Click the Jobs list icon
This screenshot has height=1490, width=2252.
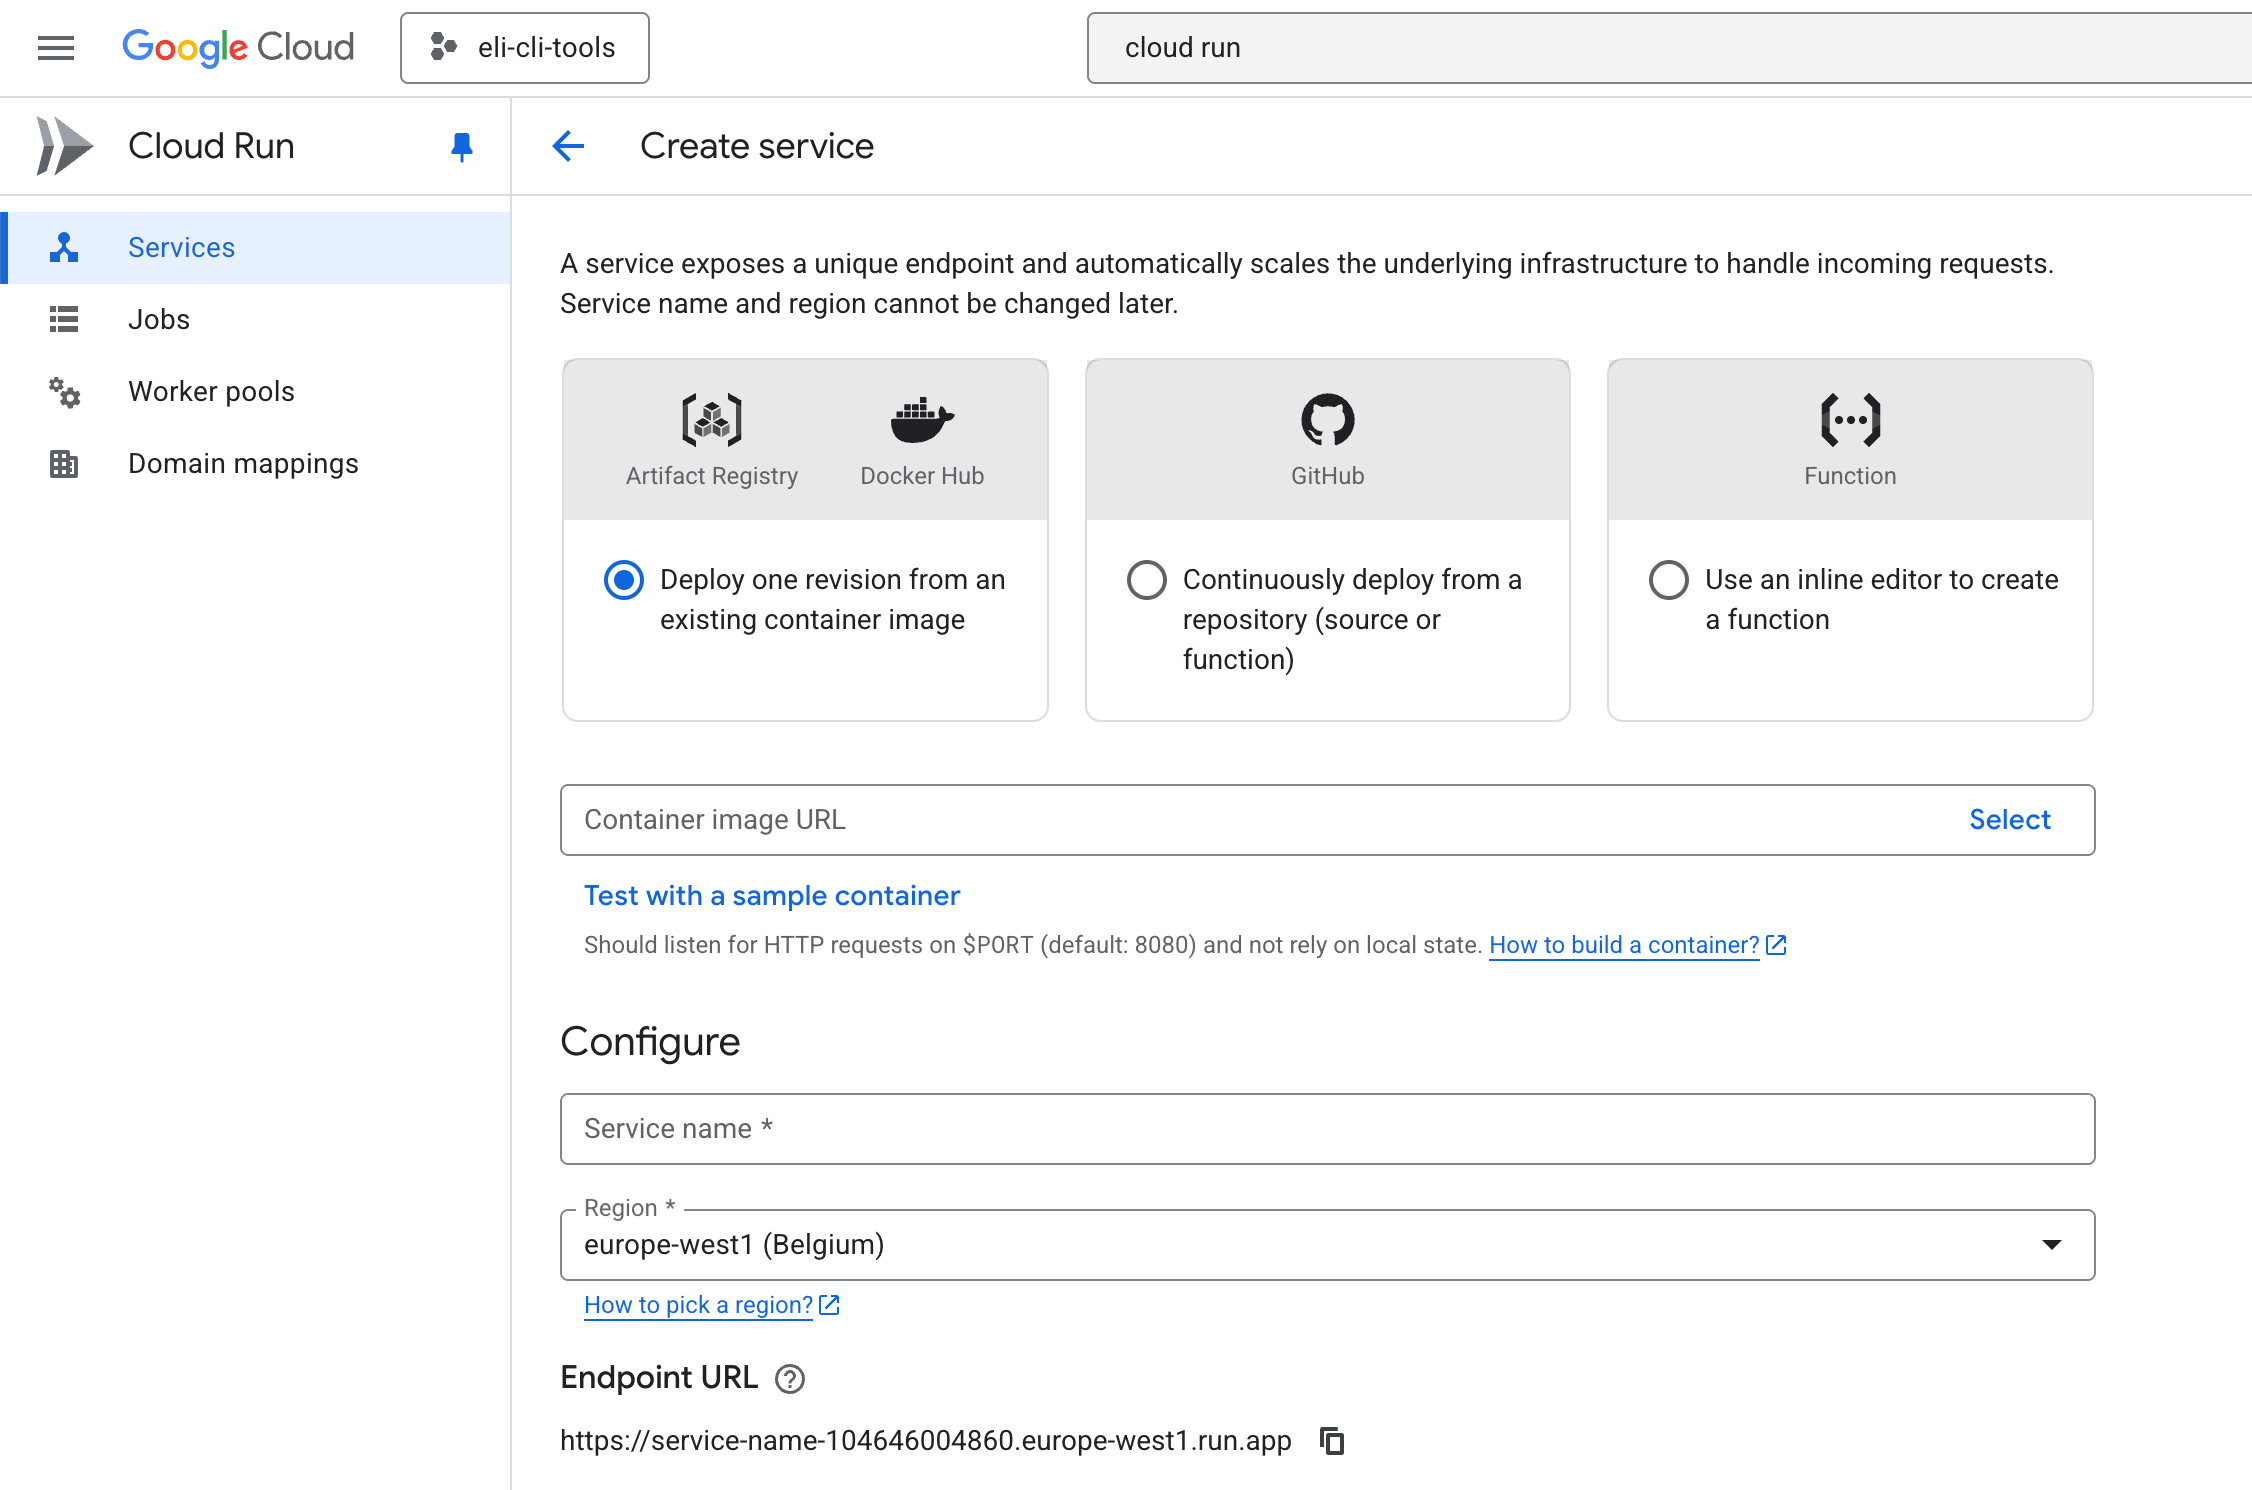[64, 319]
